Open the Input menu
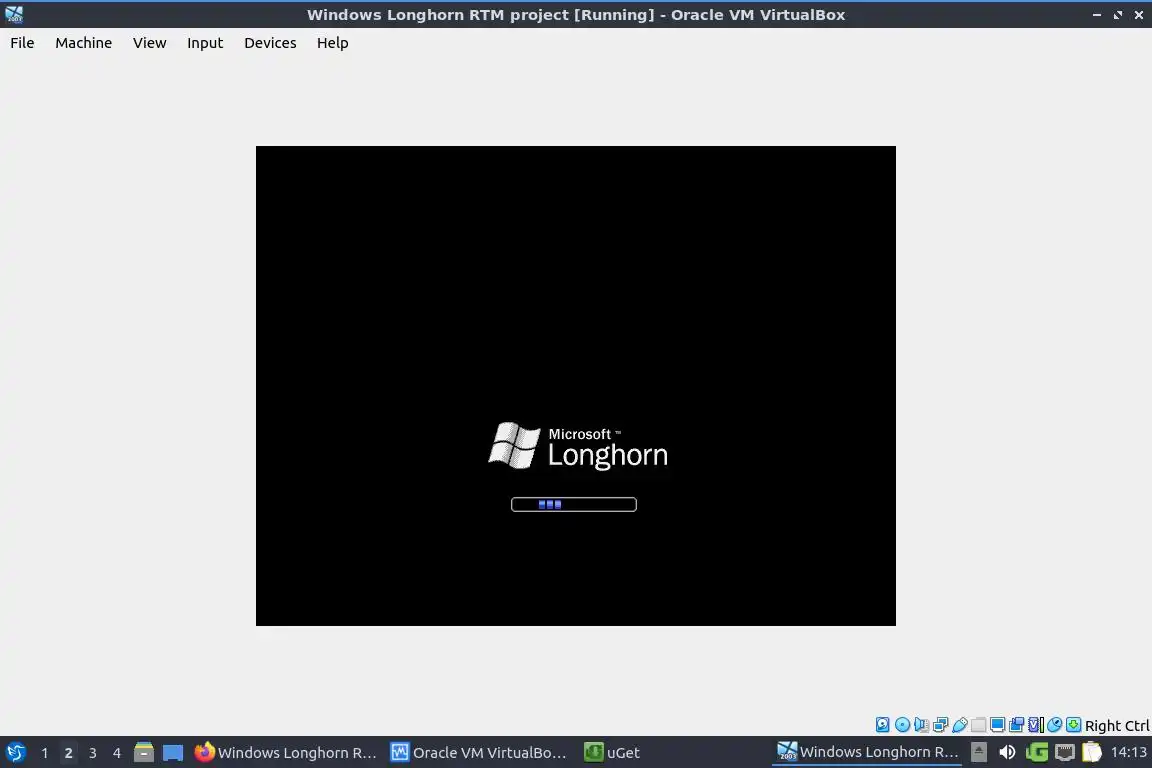 204,43
